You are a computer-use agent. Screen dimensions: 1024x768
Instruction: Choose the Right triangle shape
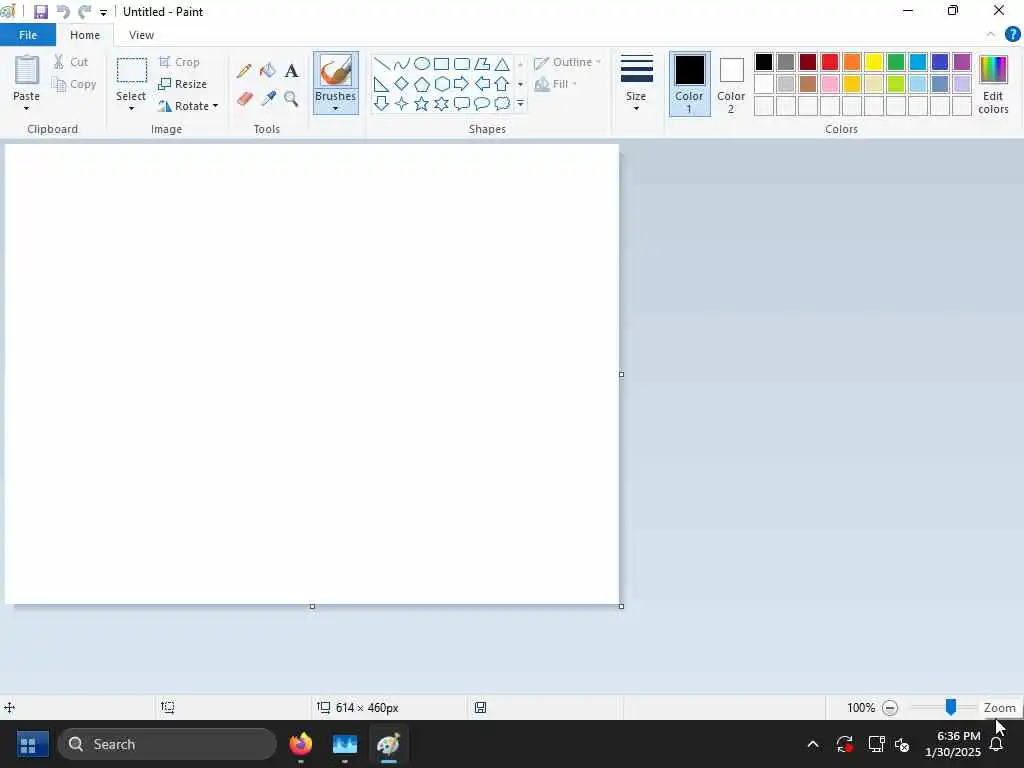(x=381, y=84)
